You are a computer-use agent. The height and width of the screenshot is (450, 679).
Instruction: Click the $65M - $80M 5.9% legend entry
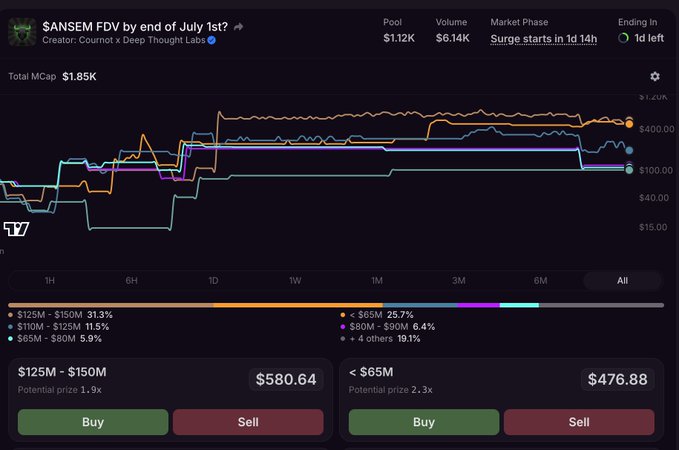55,339
